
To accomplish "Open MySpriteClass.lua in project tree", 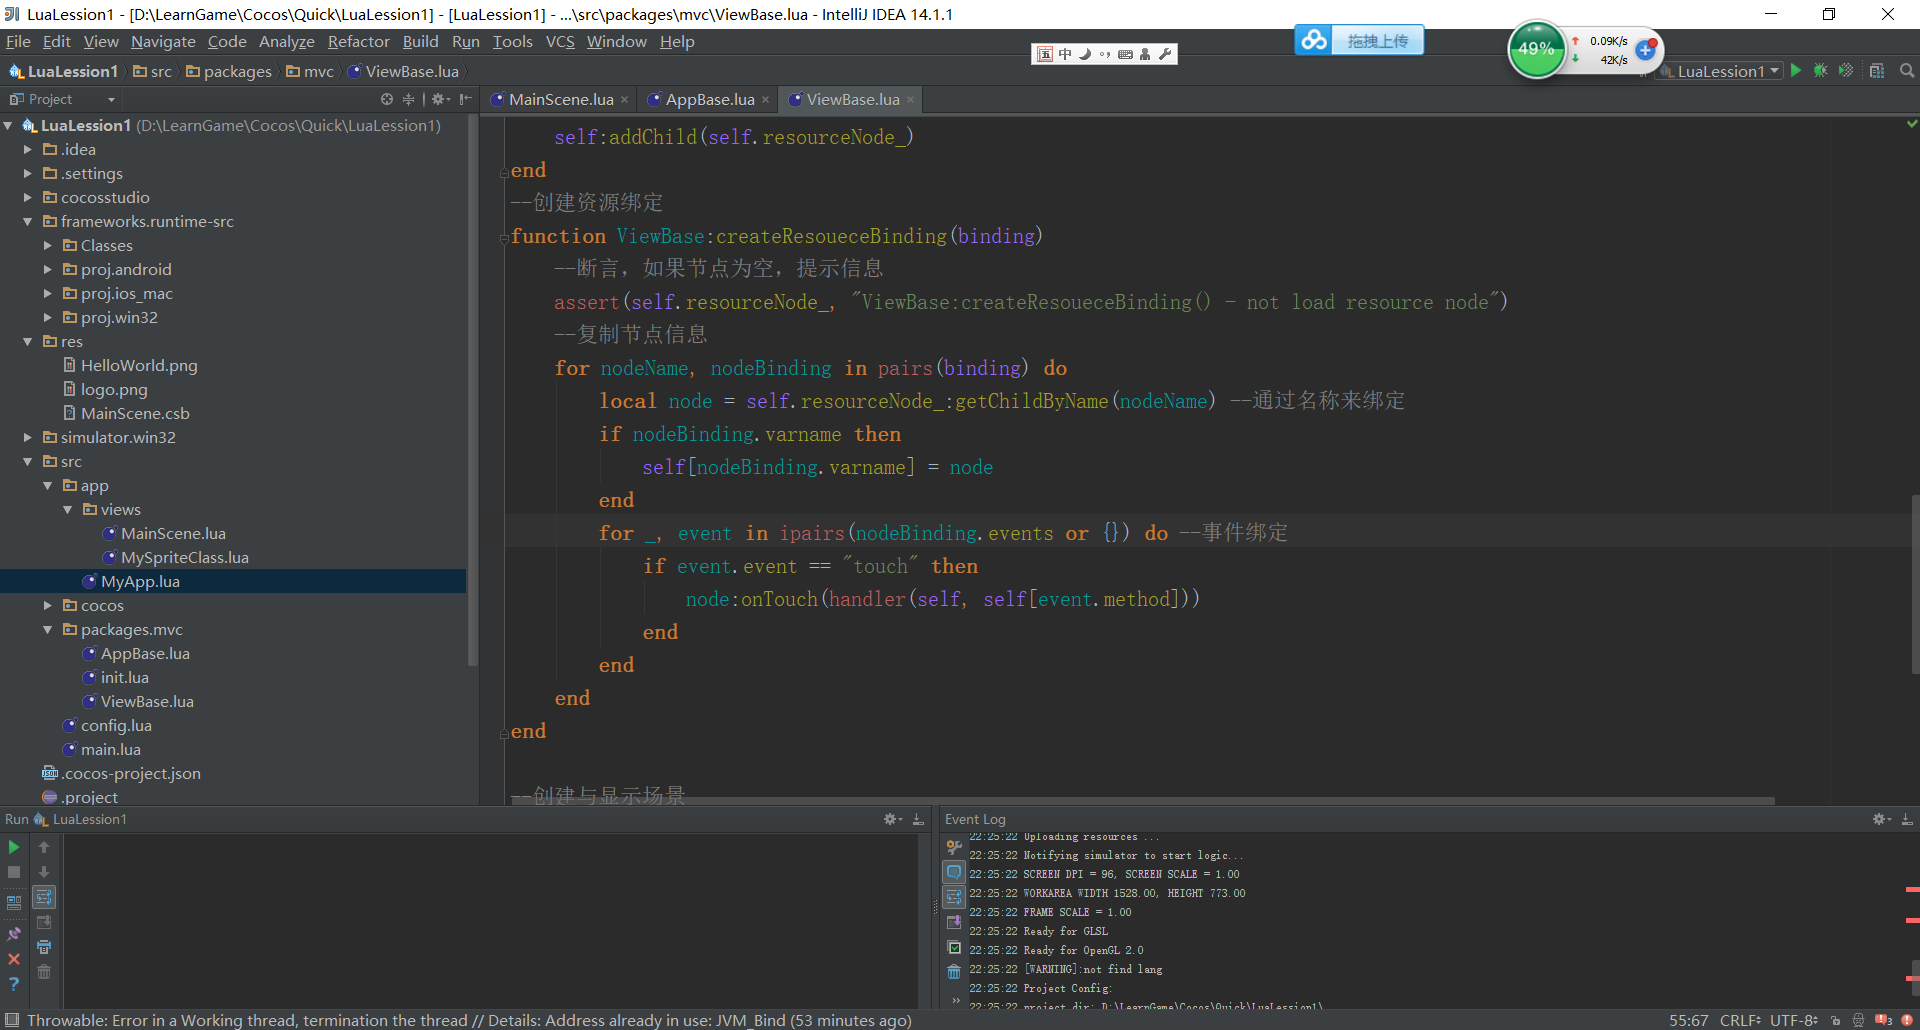I will pos(184,558).
